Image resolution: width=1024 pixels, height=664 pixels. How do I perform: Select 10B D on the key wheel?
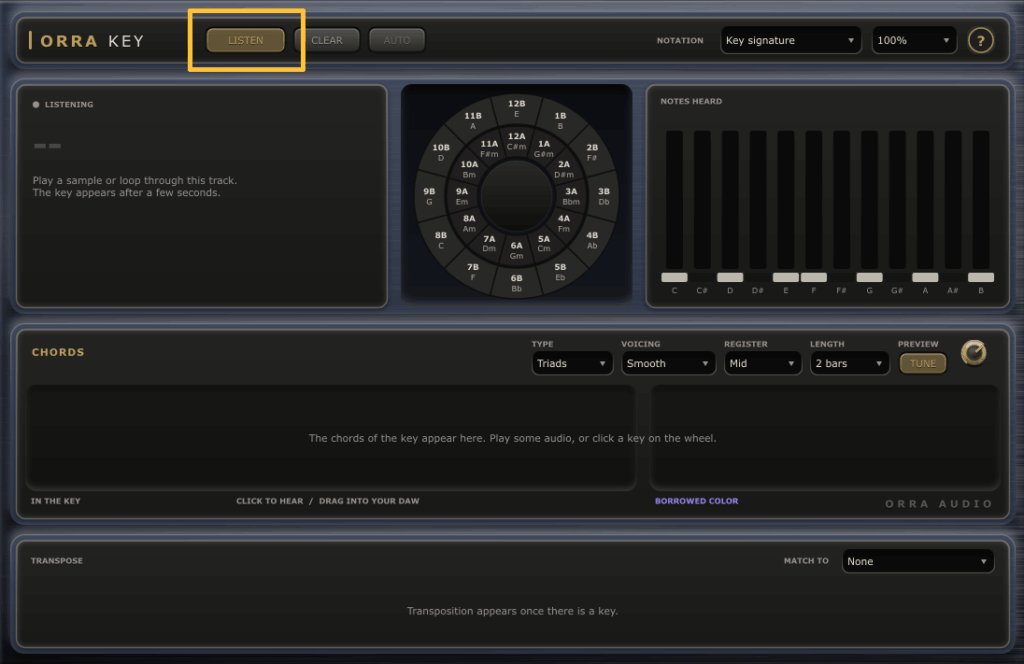coord(441,152)
